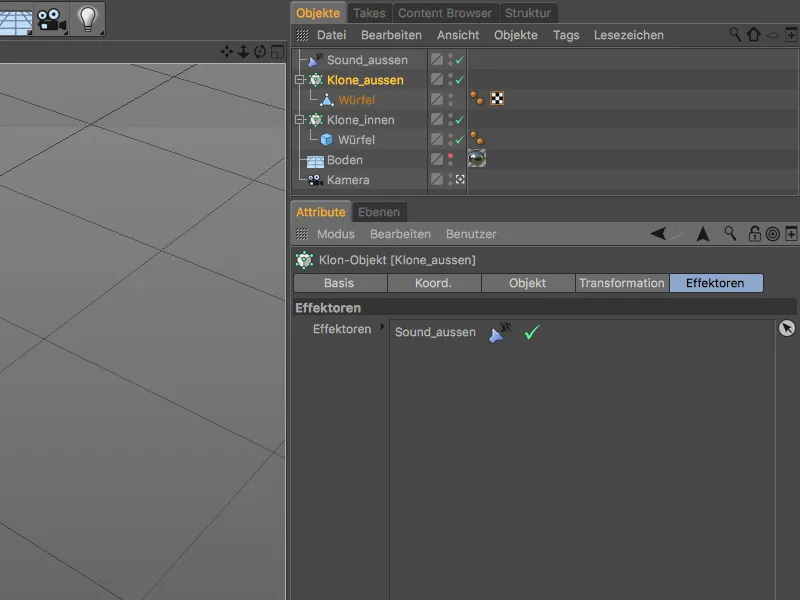
Task: Click the Object Manager grip dots handle
Action: 302,35
